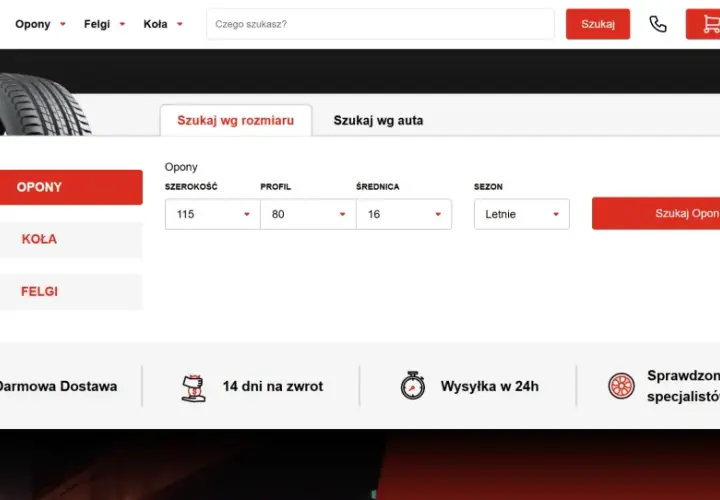Click the red wheel rim icon
The width and height of the screenshot is (720, 500).
point(621,386)
